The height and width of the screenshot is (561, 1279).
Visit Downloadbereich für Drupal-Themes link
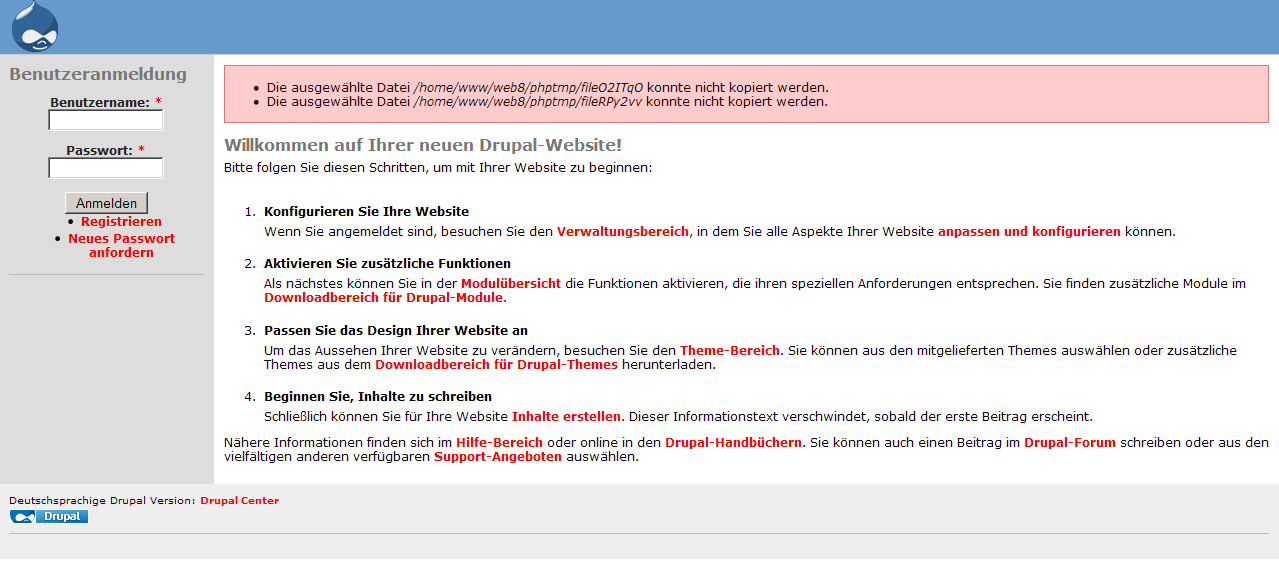point(496,365)
